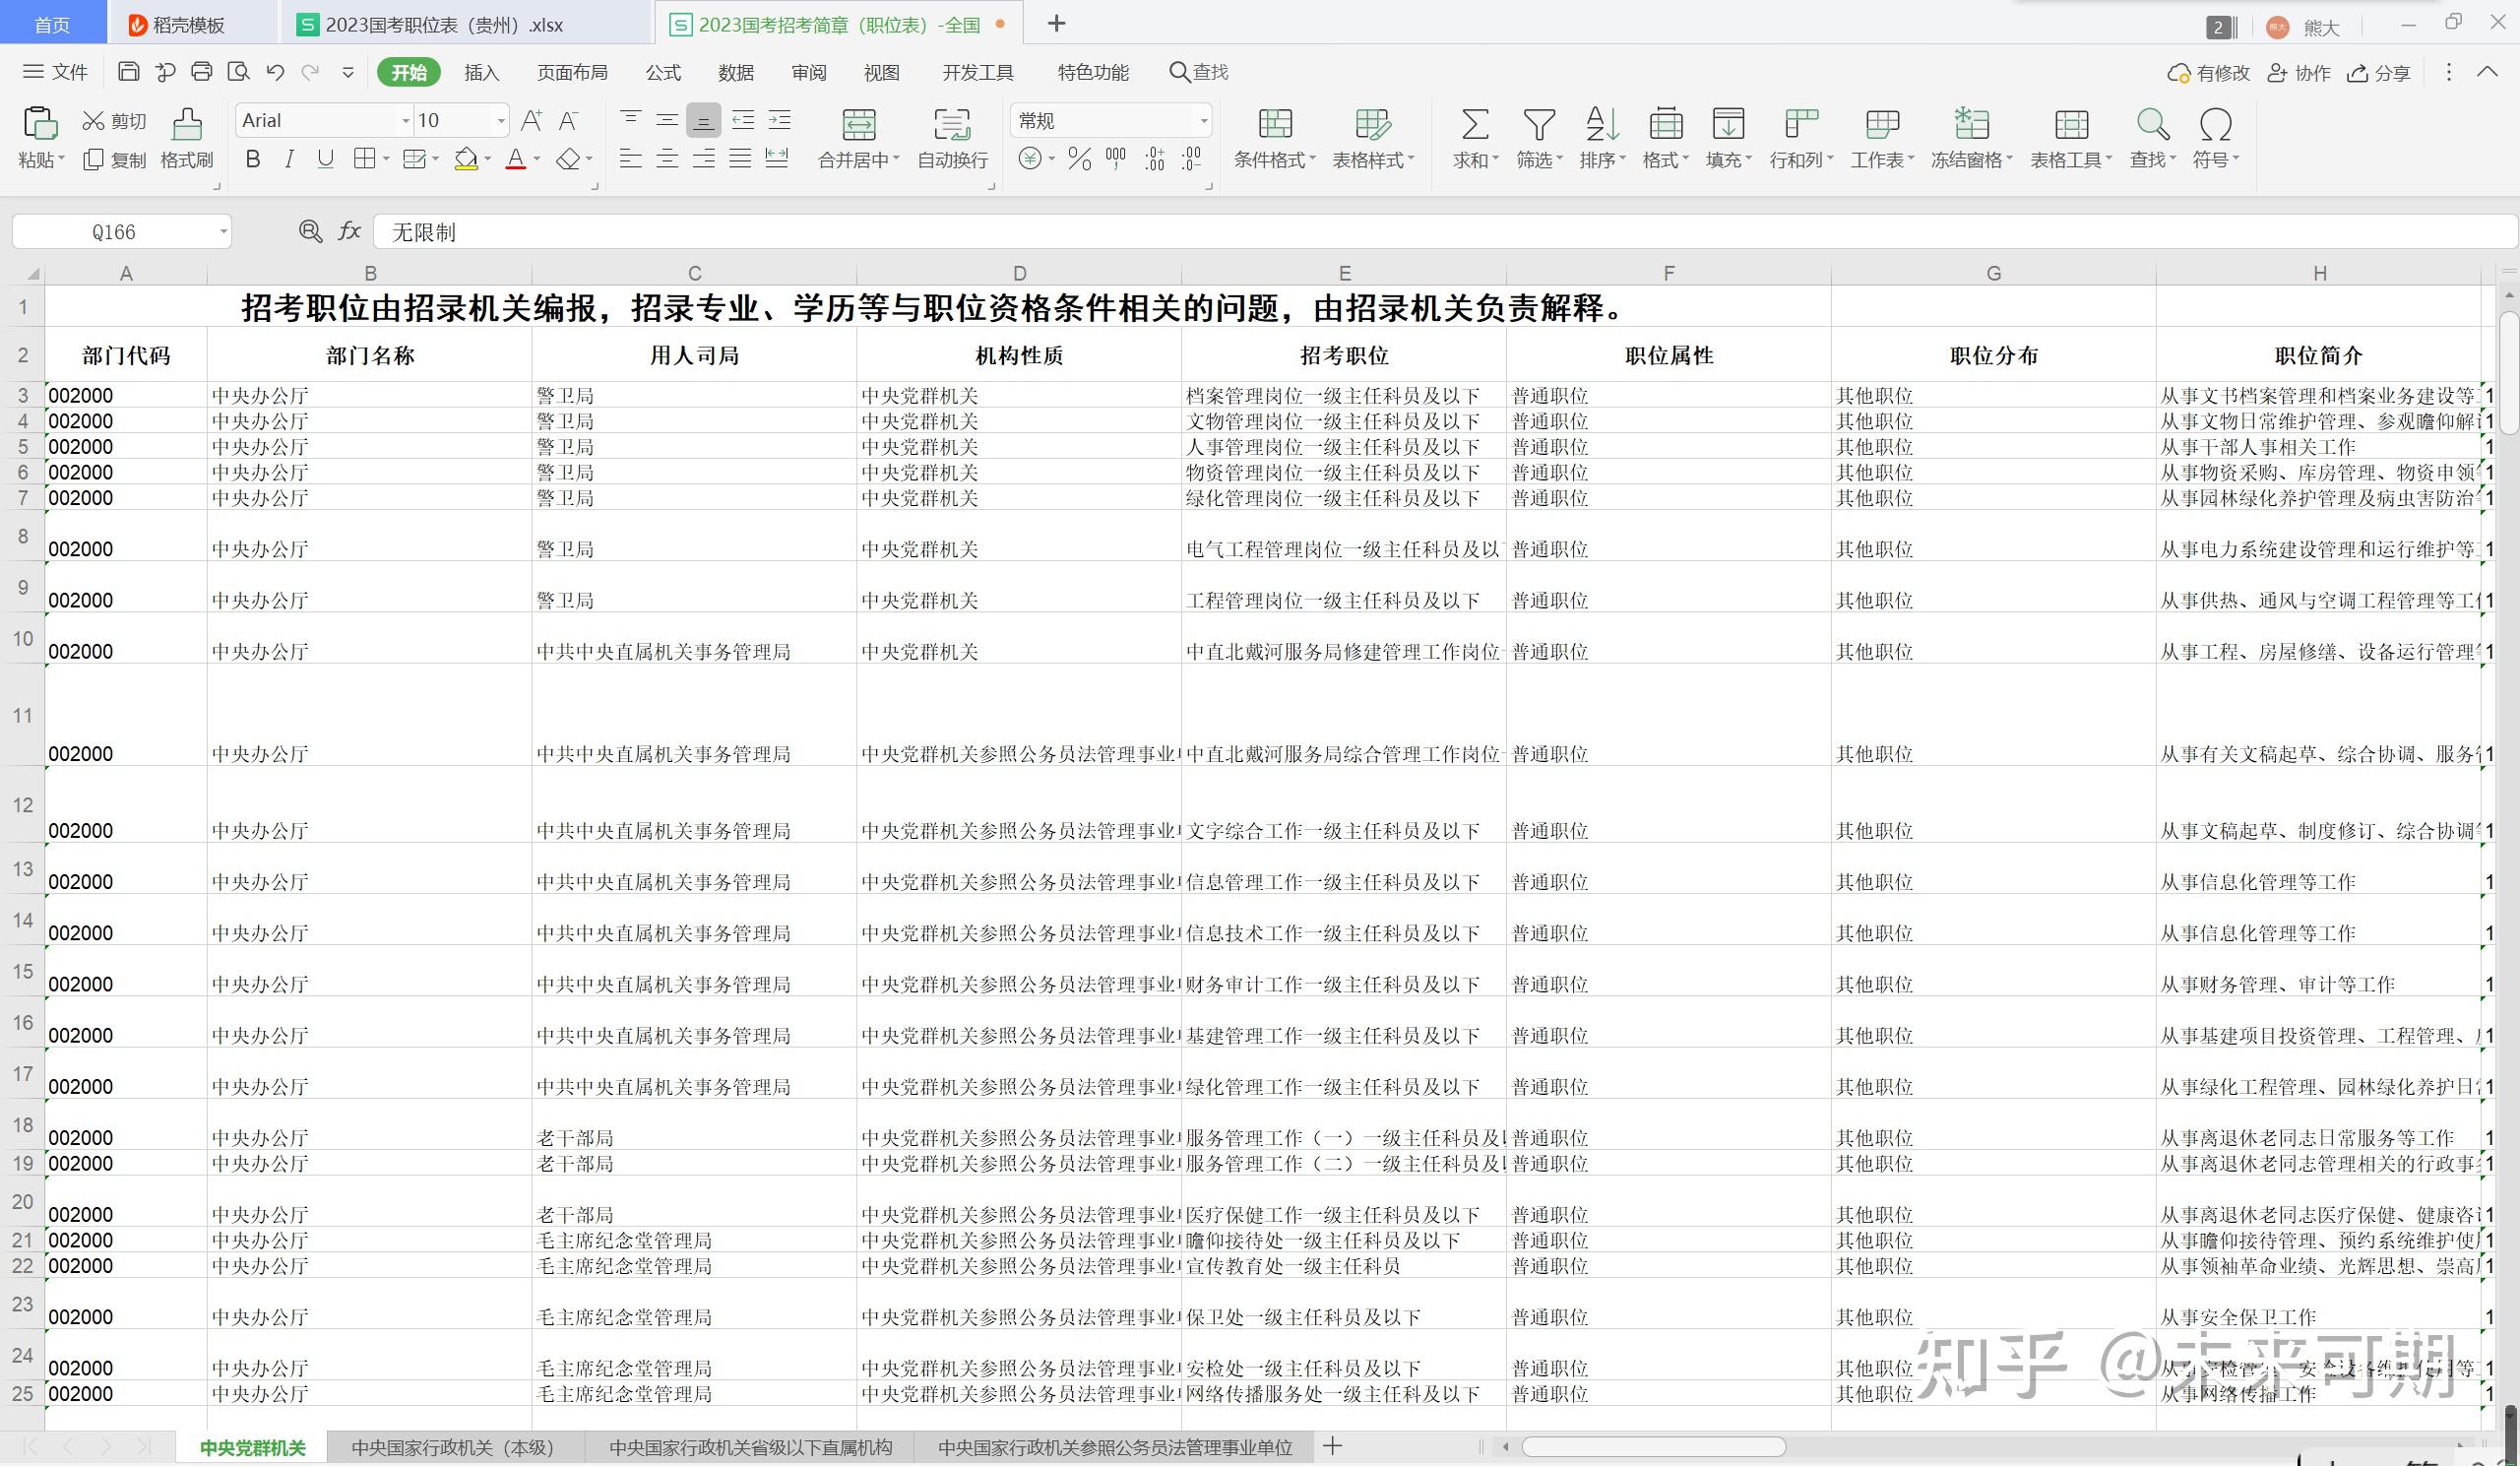This screenshot has width=2520, height=1466.
Task: Click the 有修改 status button
Action: pos(2209,72)
